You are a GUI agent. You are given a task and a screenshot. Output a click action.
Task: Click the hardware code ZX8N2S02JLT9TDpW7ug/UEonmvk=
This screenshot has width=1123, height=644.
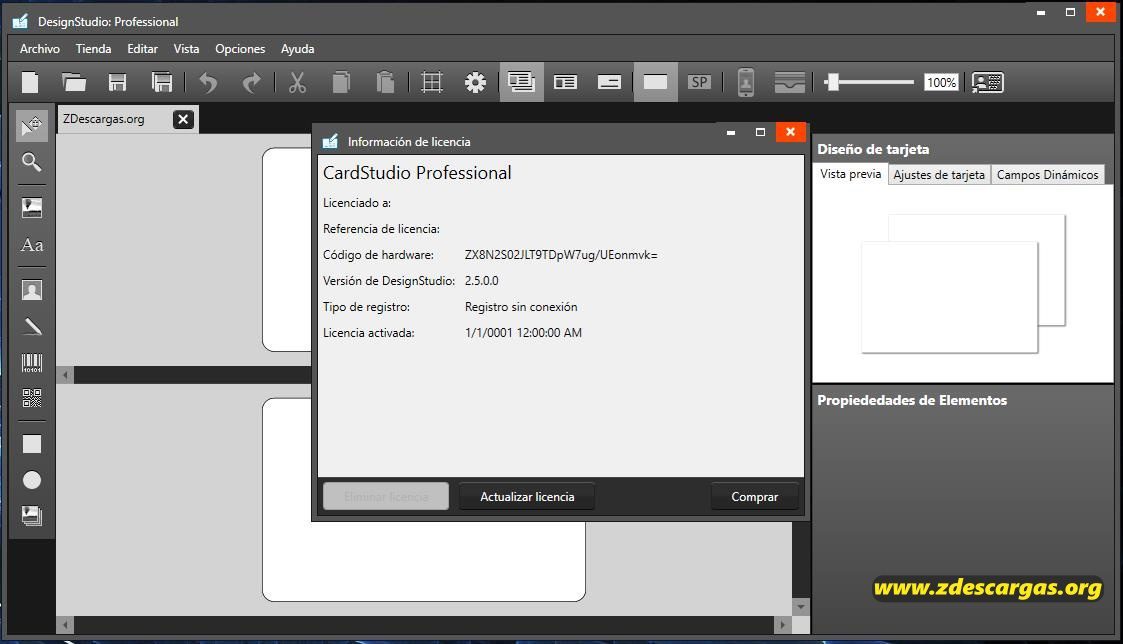tap(561, 255)
